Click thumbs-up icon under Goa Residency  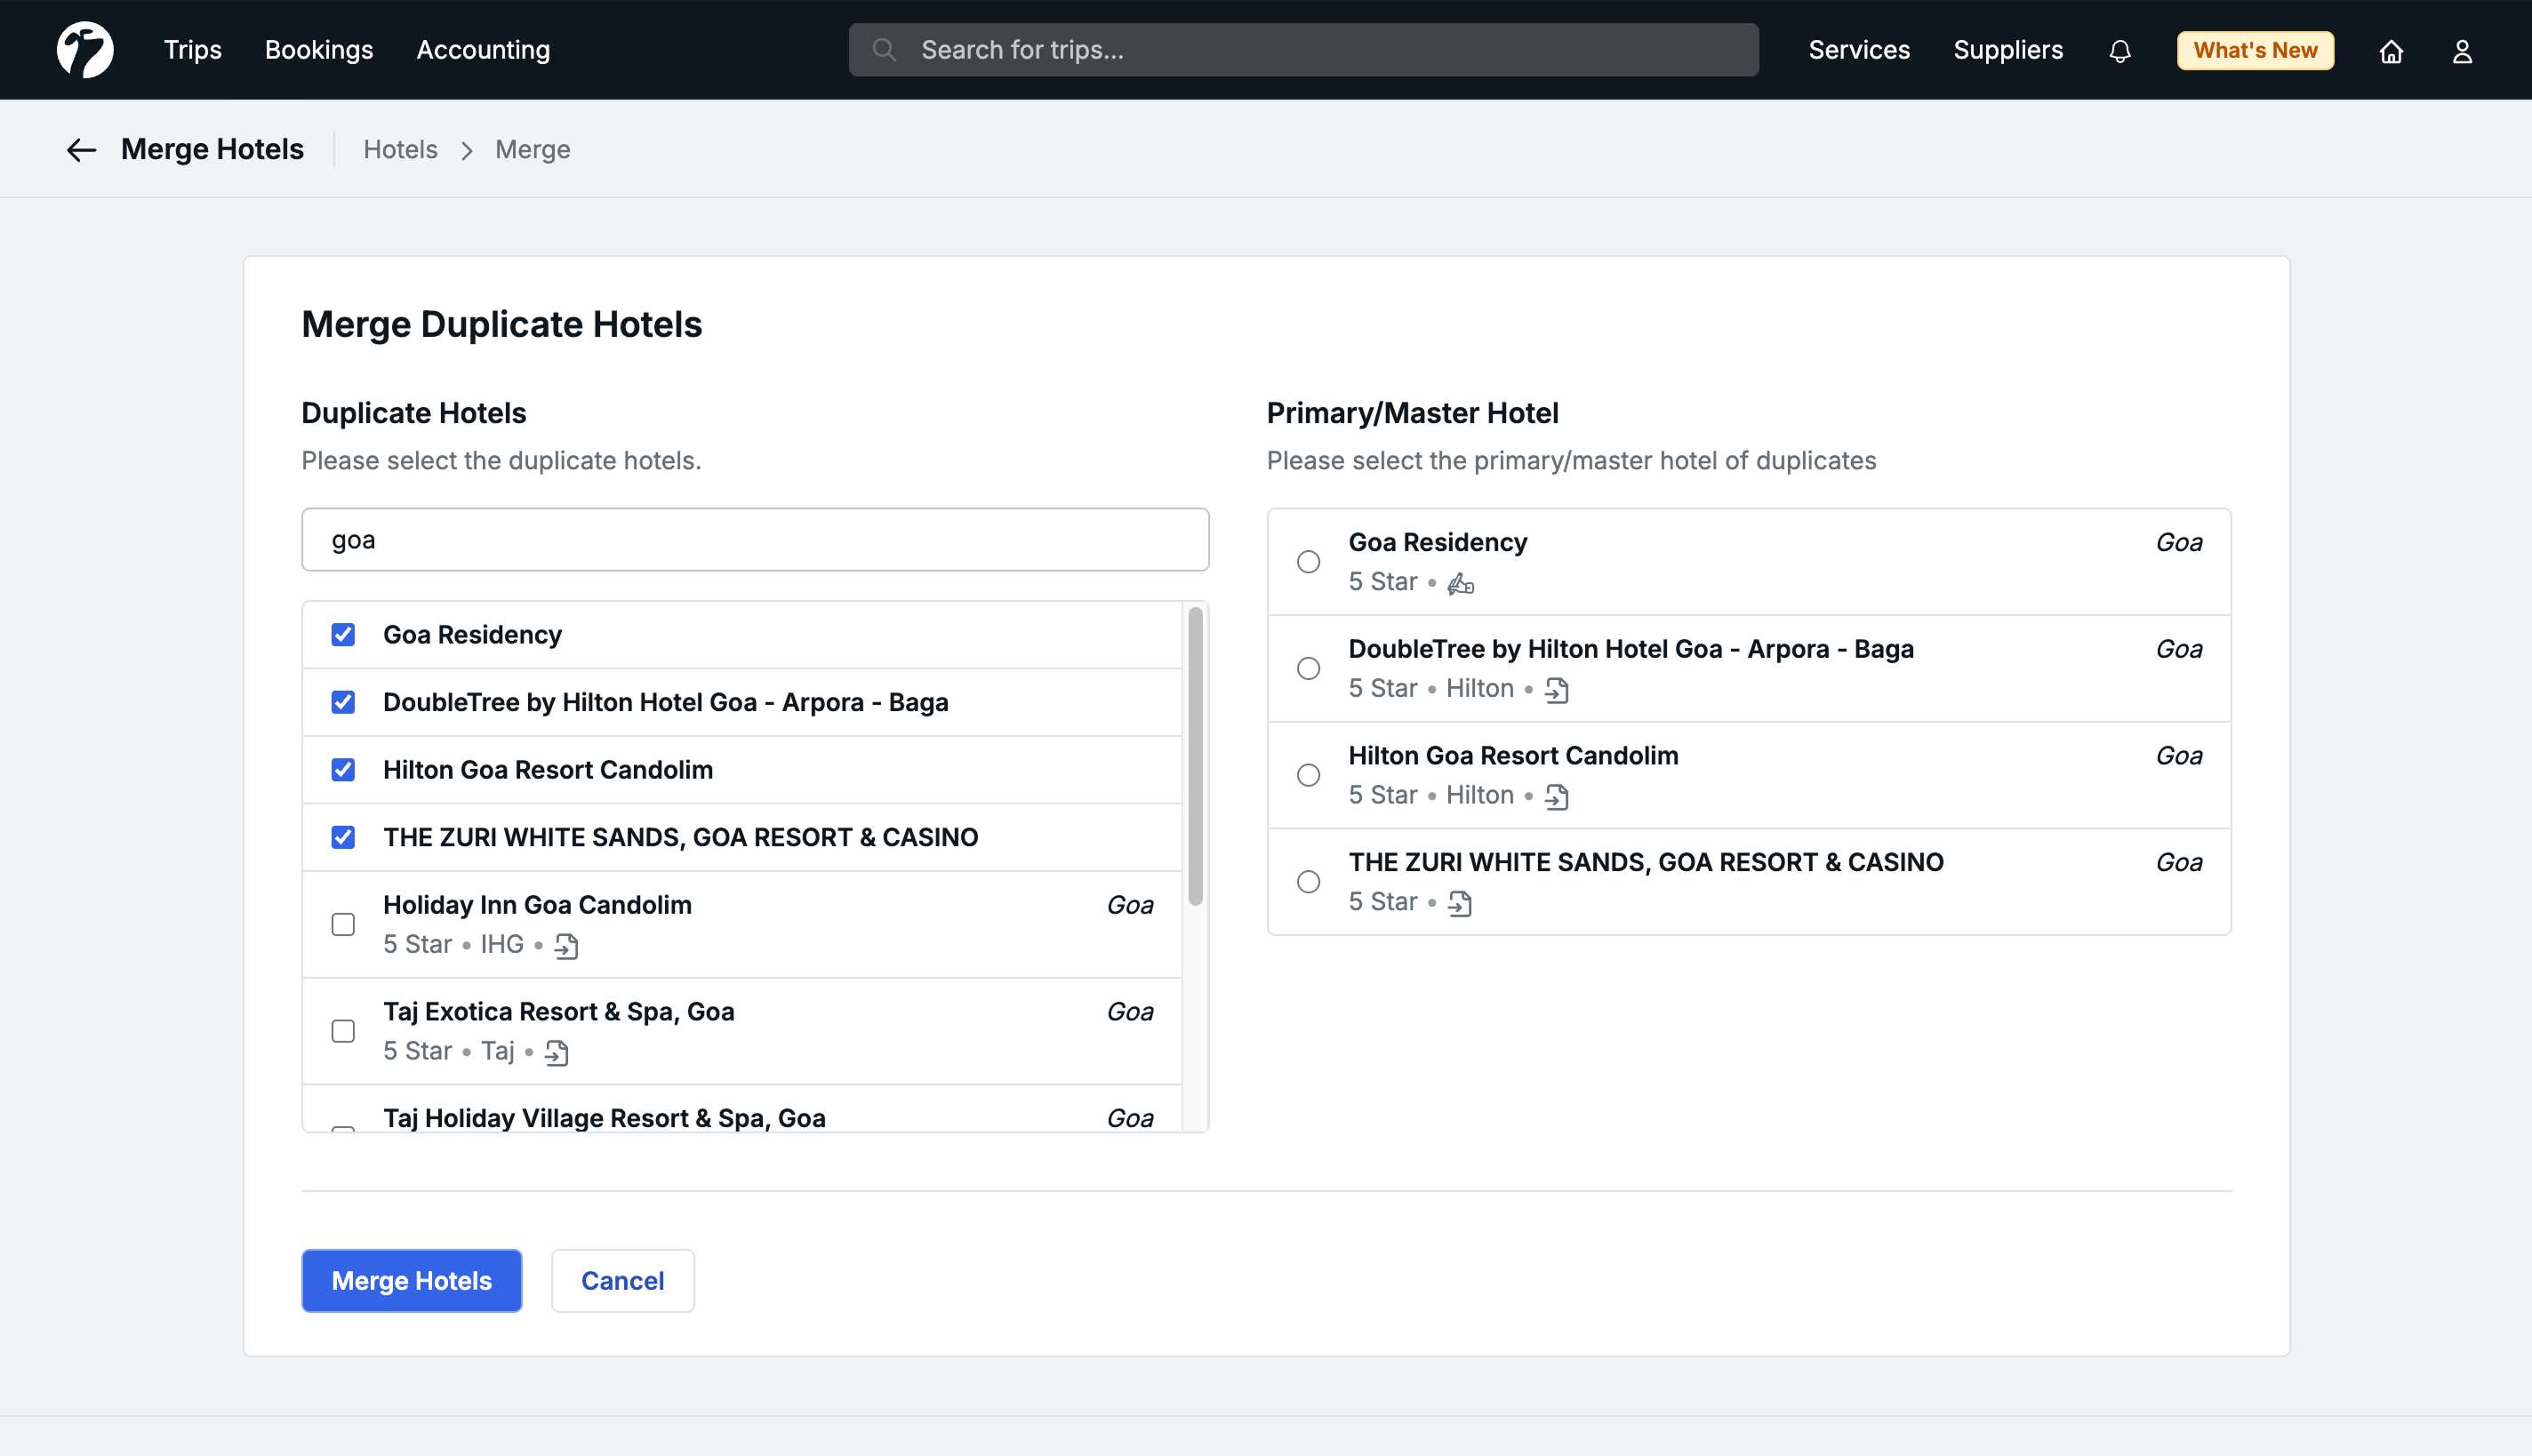(x=1460, y=583)
